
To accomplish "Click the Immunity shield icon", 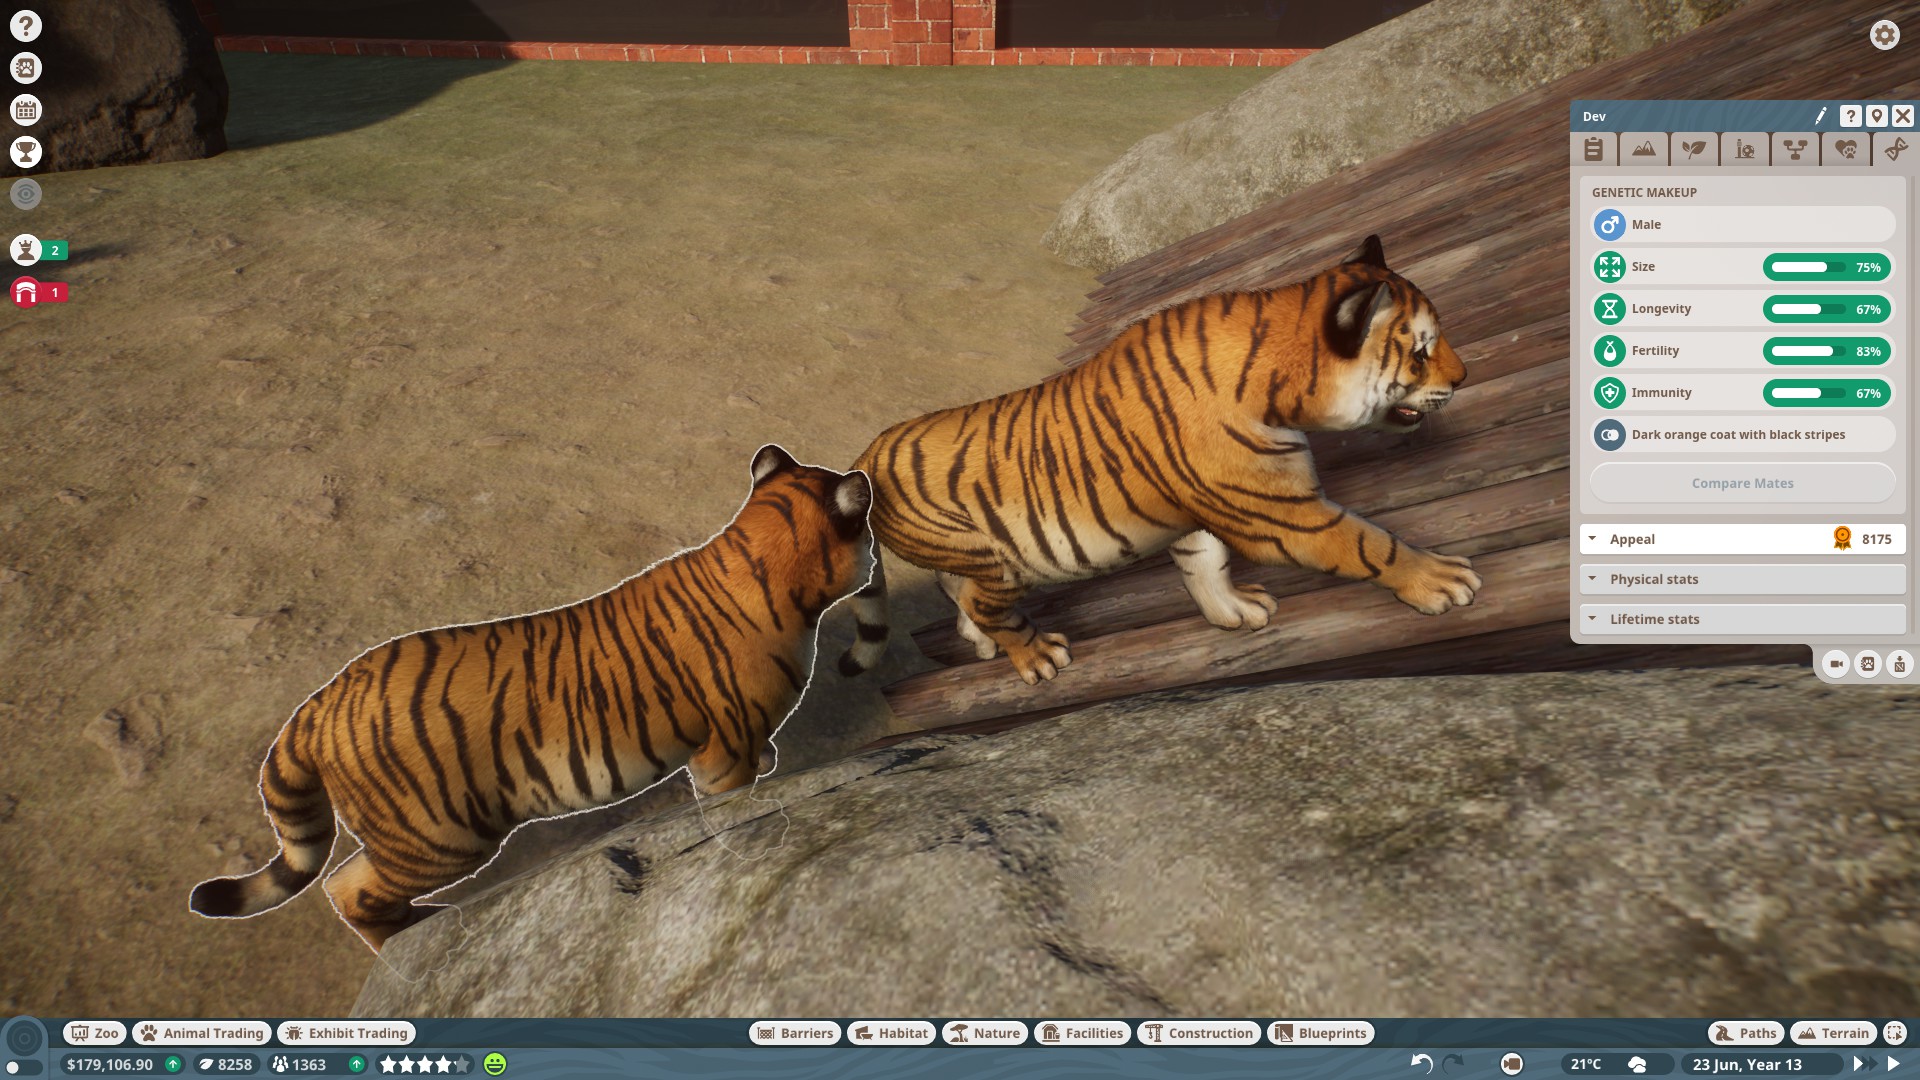I will click(1610, 393).
